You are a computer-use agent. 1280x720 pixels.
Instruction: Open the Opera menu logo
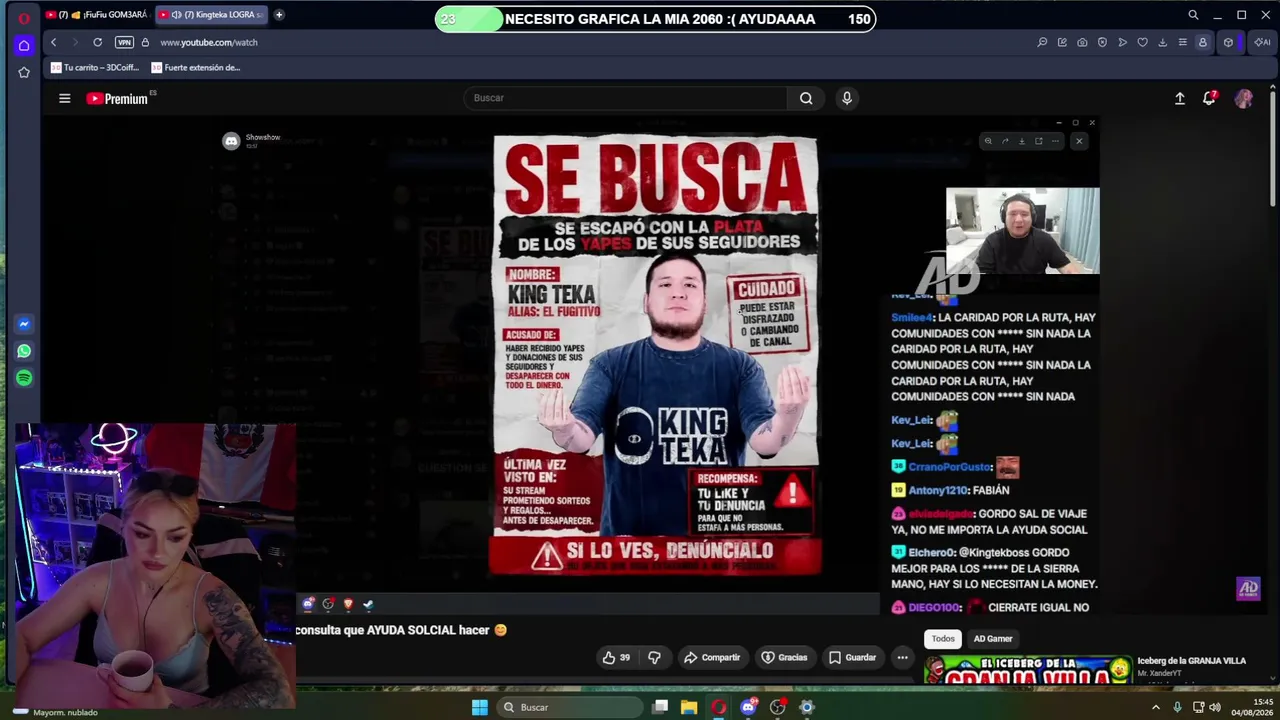tap(24, 17)
